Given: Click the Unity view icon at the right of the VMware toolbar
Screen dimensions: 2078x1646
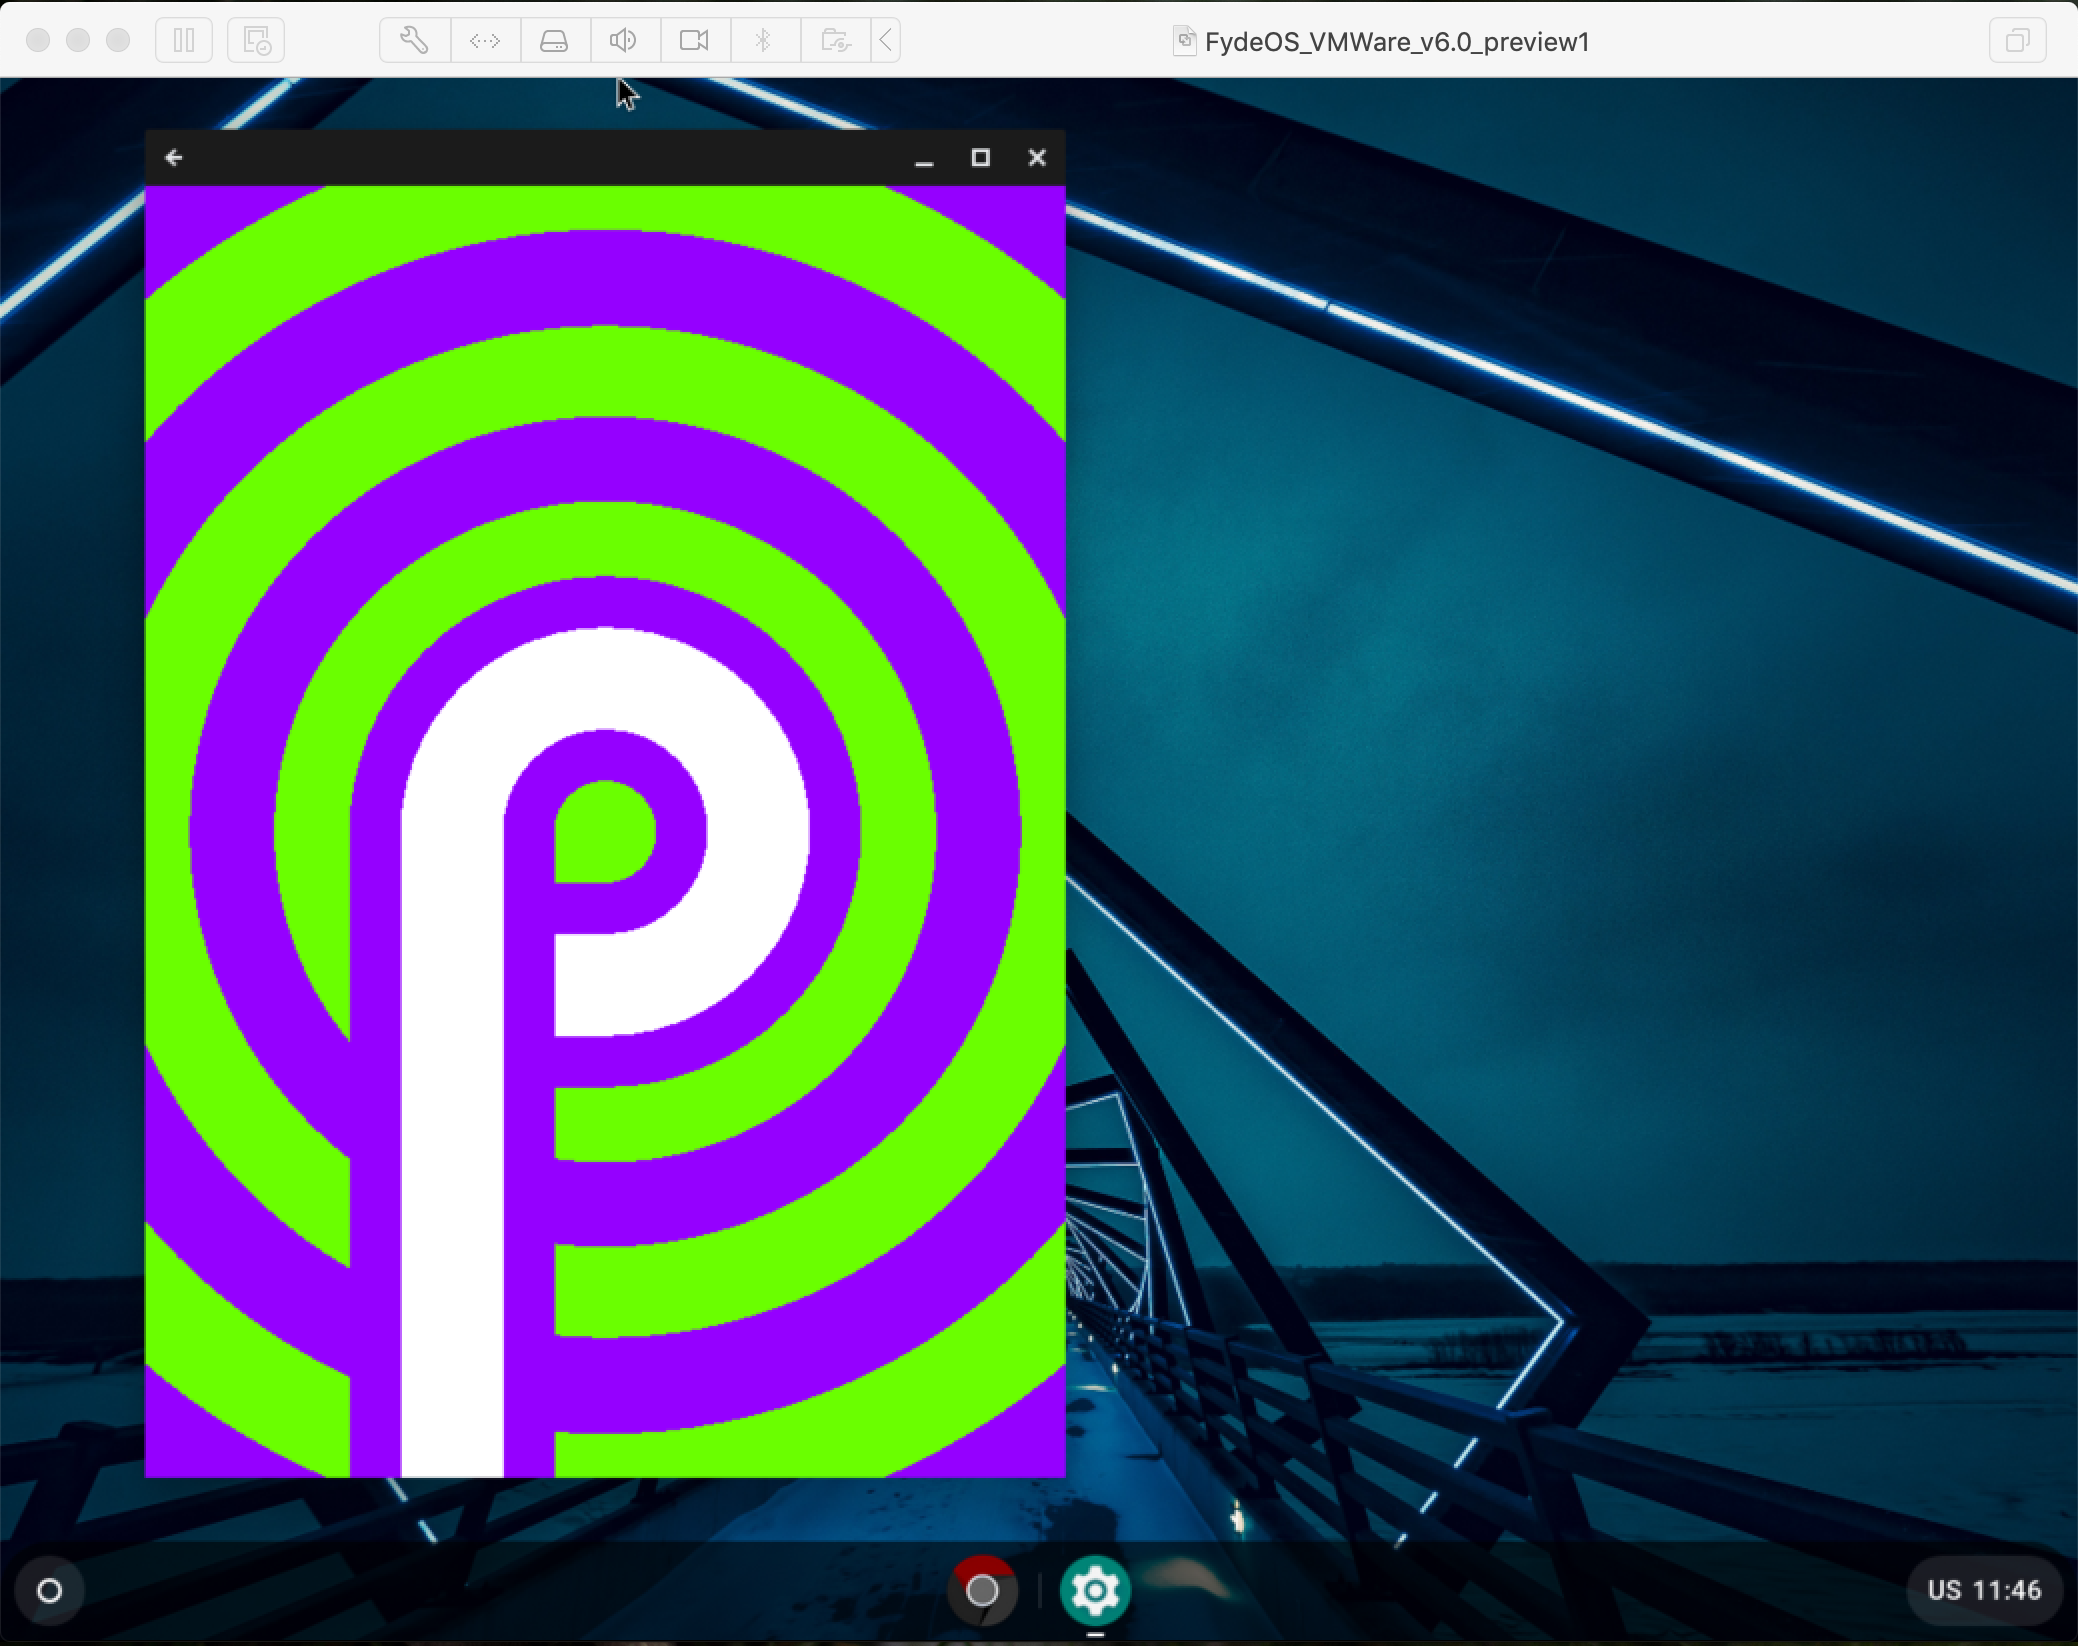Looking at the screenshot, I should click(2017, 41).
